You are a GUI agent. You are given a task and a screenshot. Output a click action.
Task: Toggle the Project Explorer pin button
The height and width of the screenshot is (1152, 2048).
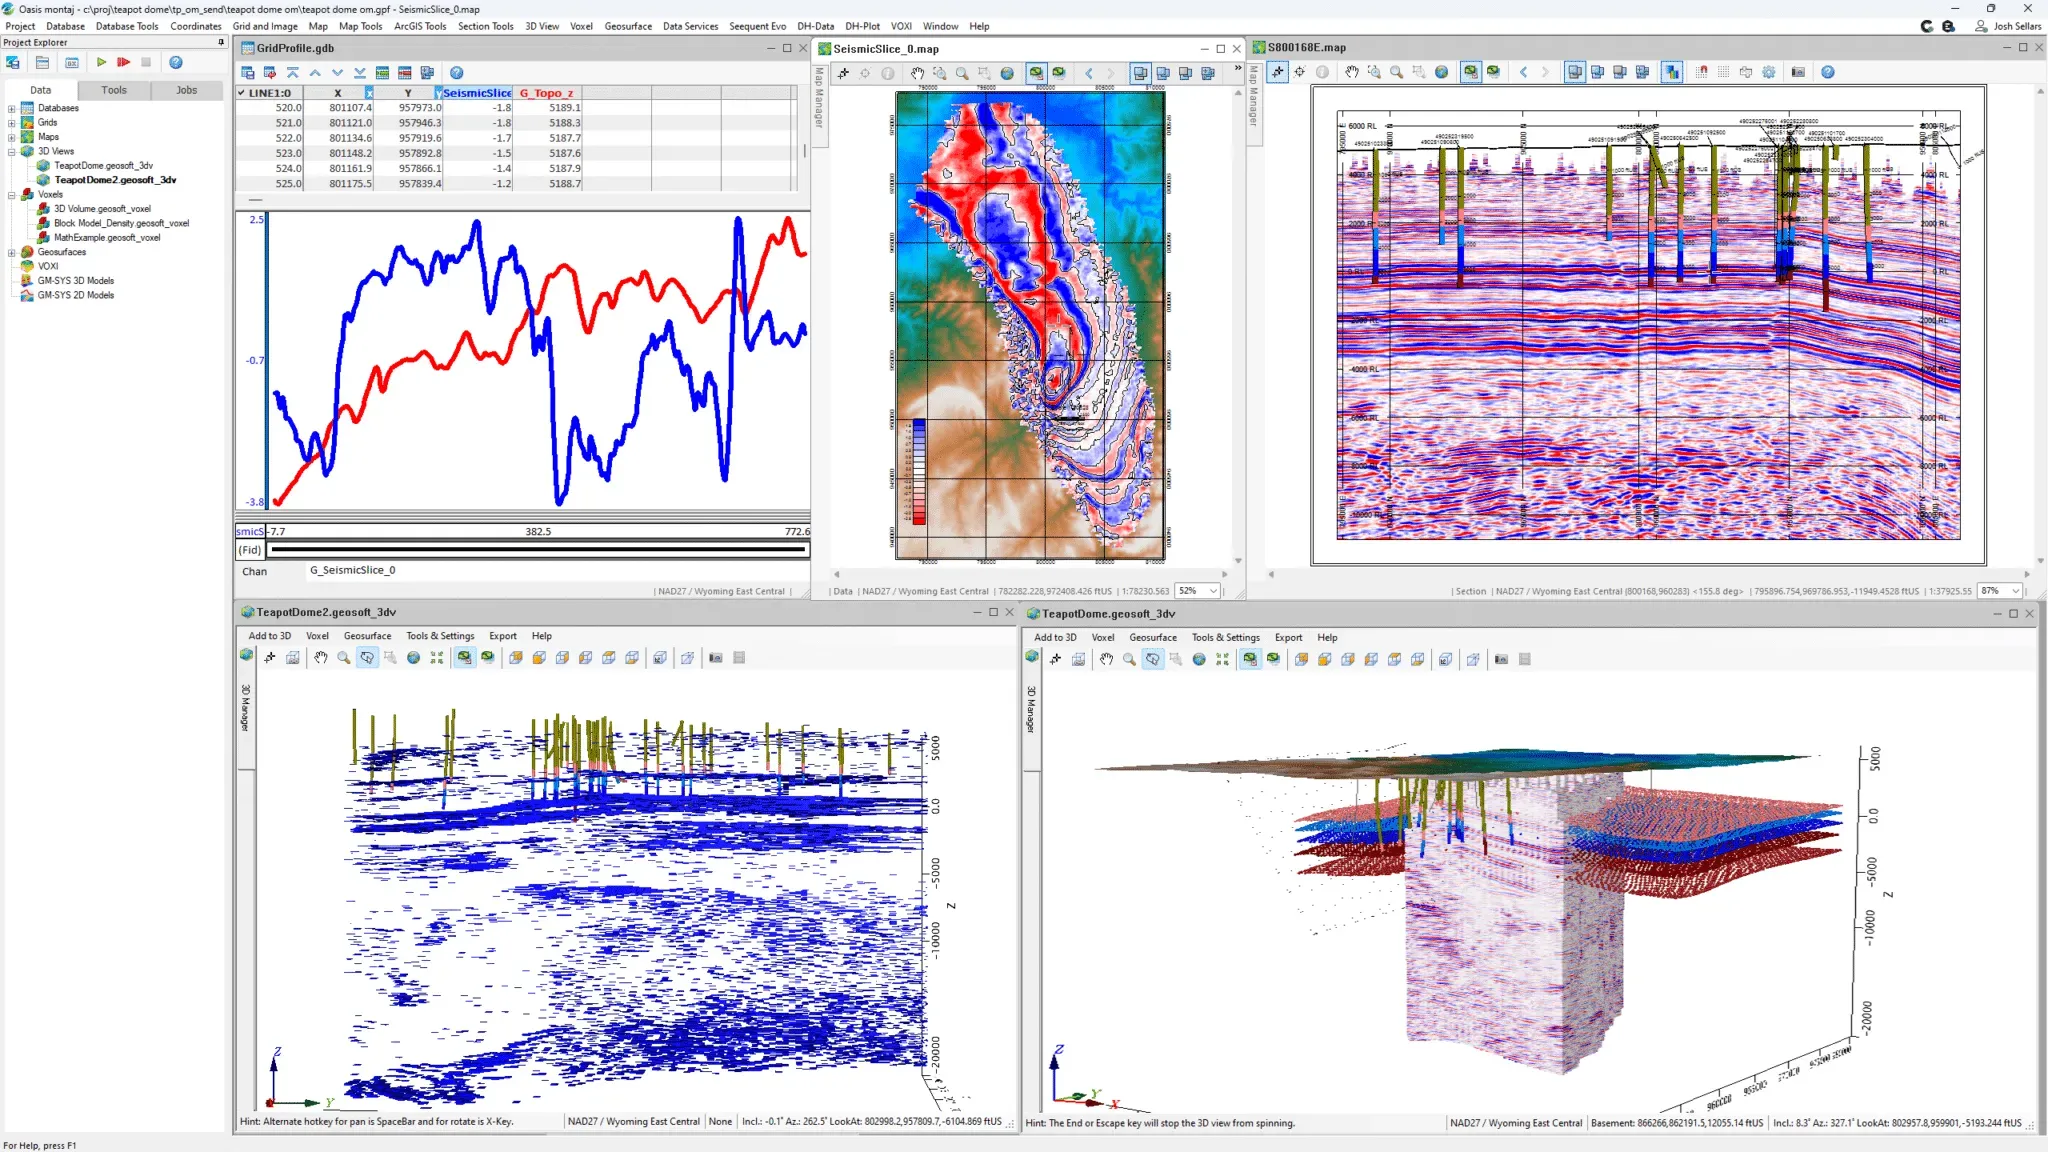(x=221, y=42)
